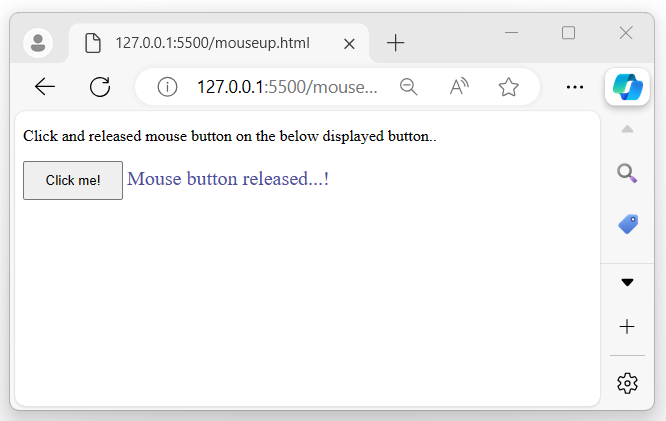This screenshot has width=666, height=421.
Task: Select the mouseup.html browser tab
Action: (x=212, y=43)
